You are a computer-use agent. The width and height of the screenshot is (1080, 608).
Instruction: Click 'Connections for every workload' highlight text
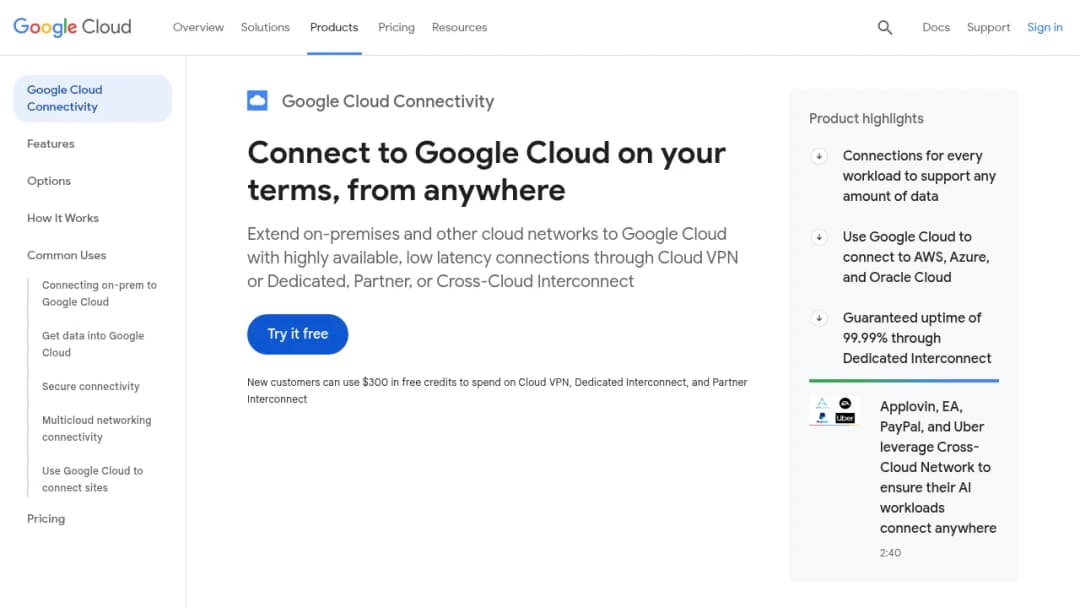(919, 176)
